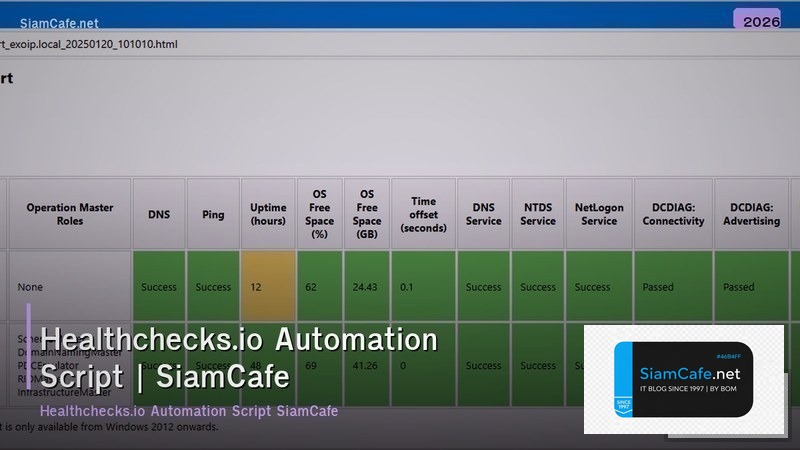The width and height of the screenshot is (800, 450).
Task: Select the DCDIAG: Connectivity column header
Action: [x=673, y=214]
